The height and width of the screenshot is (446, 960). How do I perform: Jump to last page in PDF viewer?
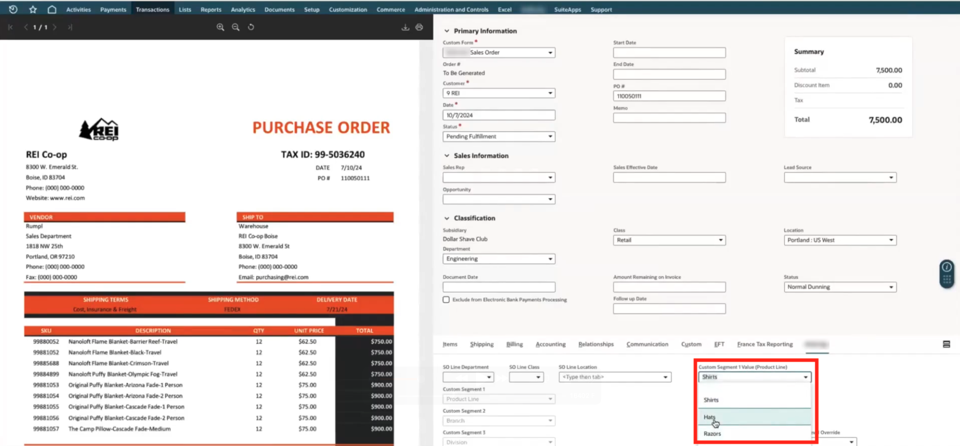(x=70, y=28)
